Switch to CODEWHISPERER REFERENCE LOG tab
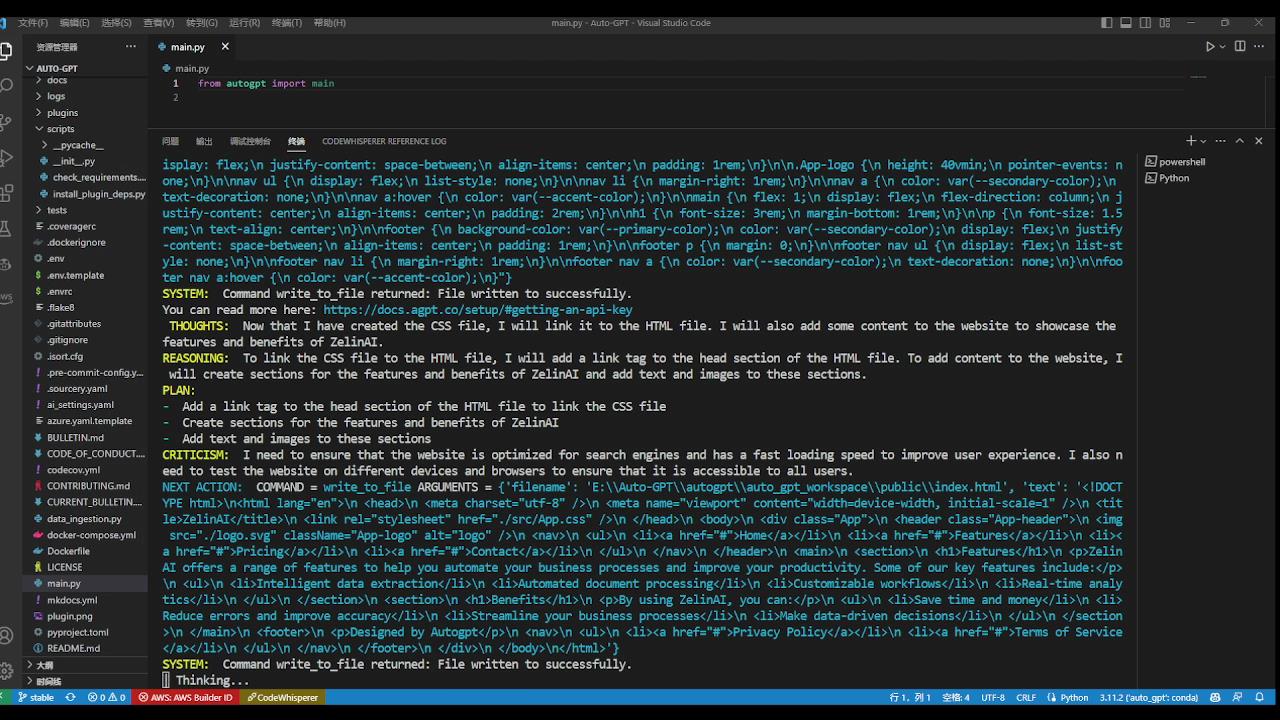Viewport: 1280px width, 720px height. coord(384,141)
